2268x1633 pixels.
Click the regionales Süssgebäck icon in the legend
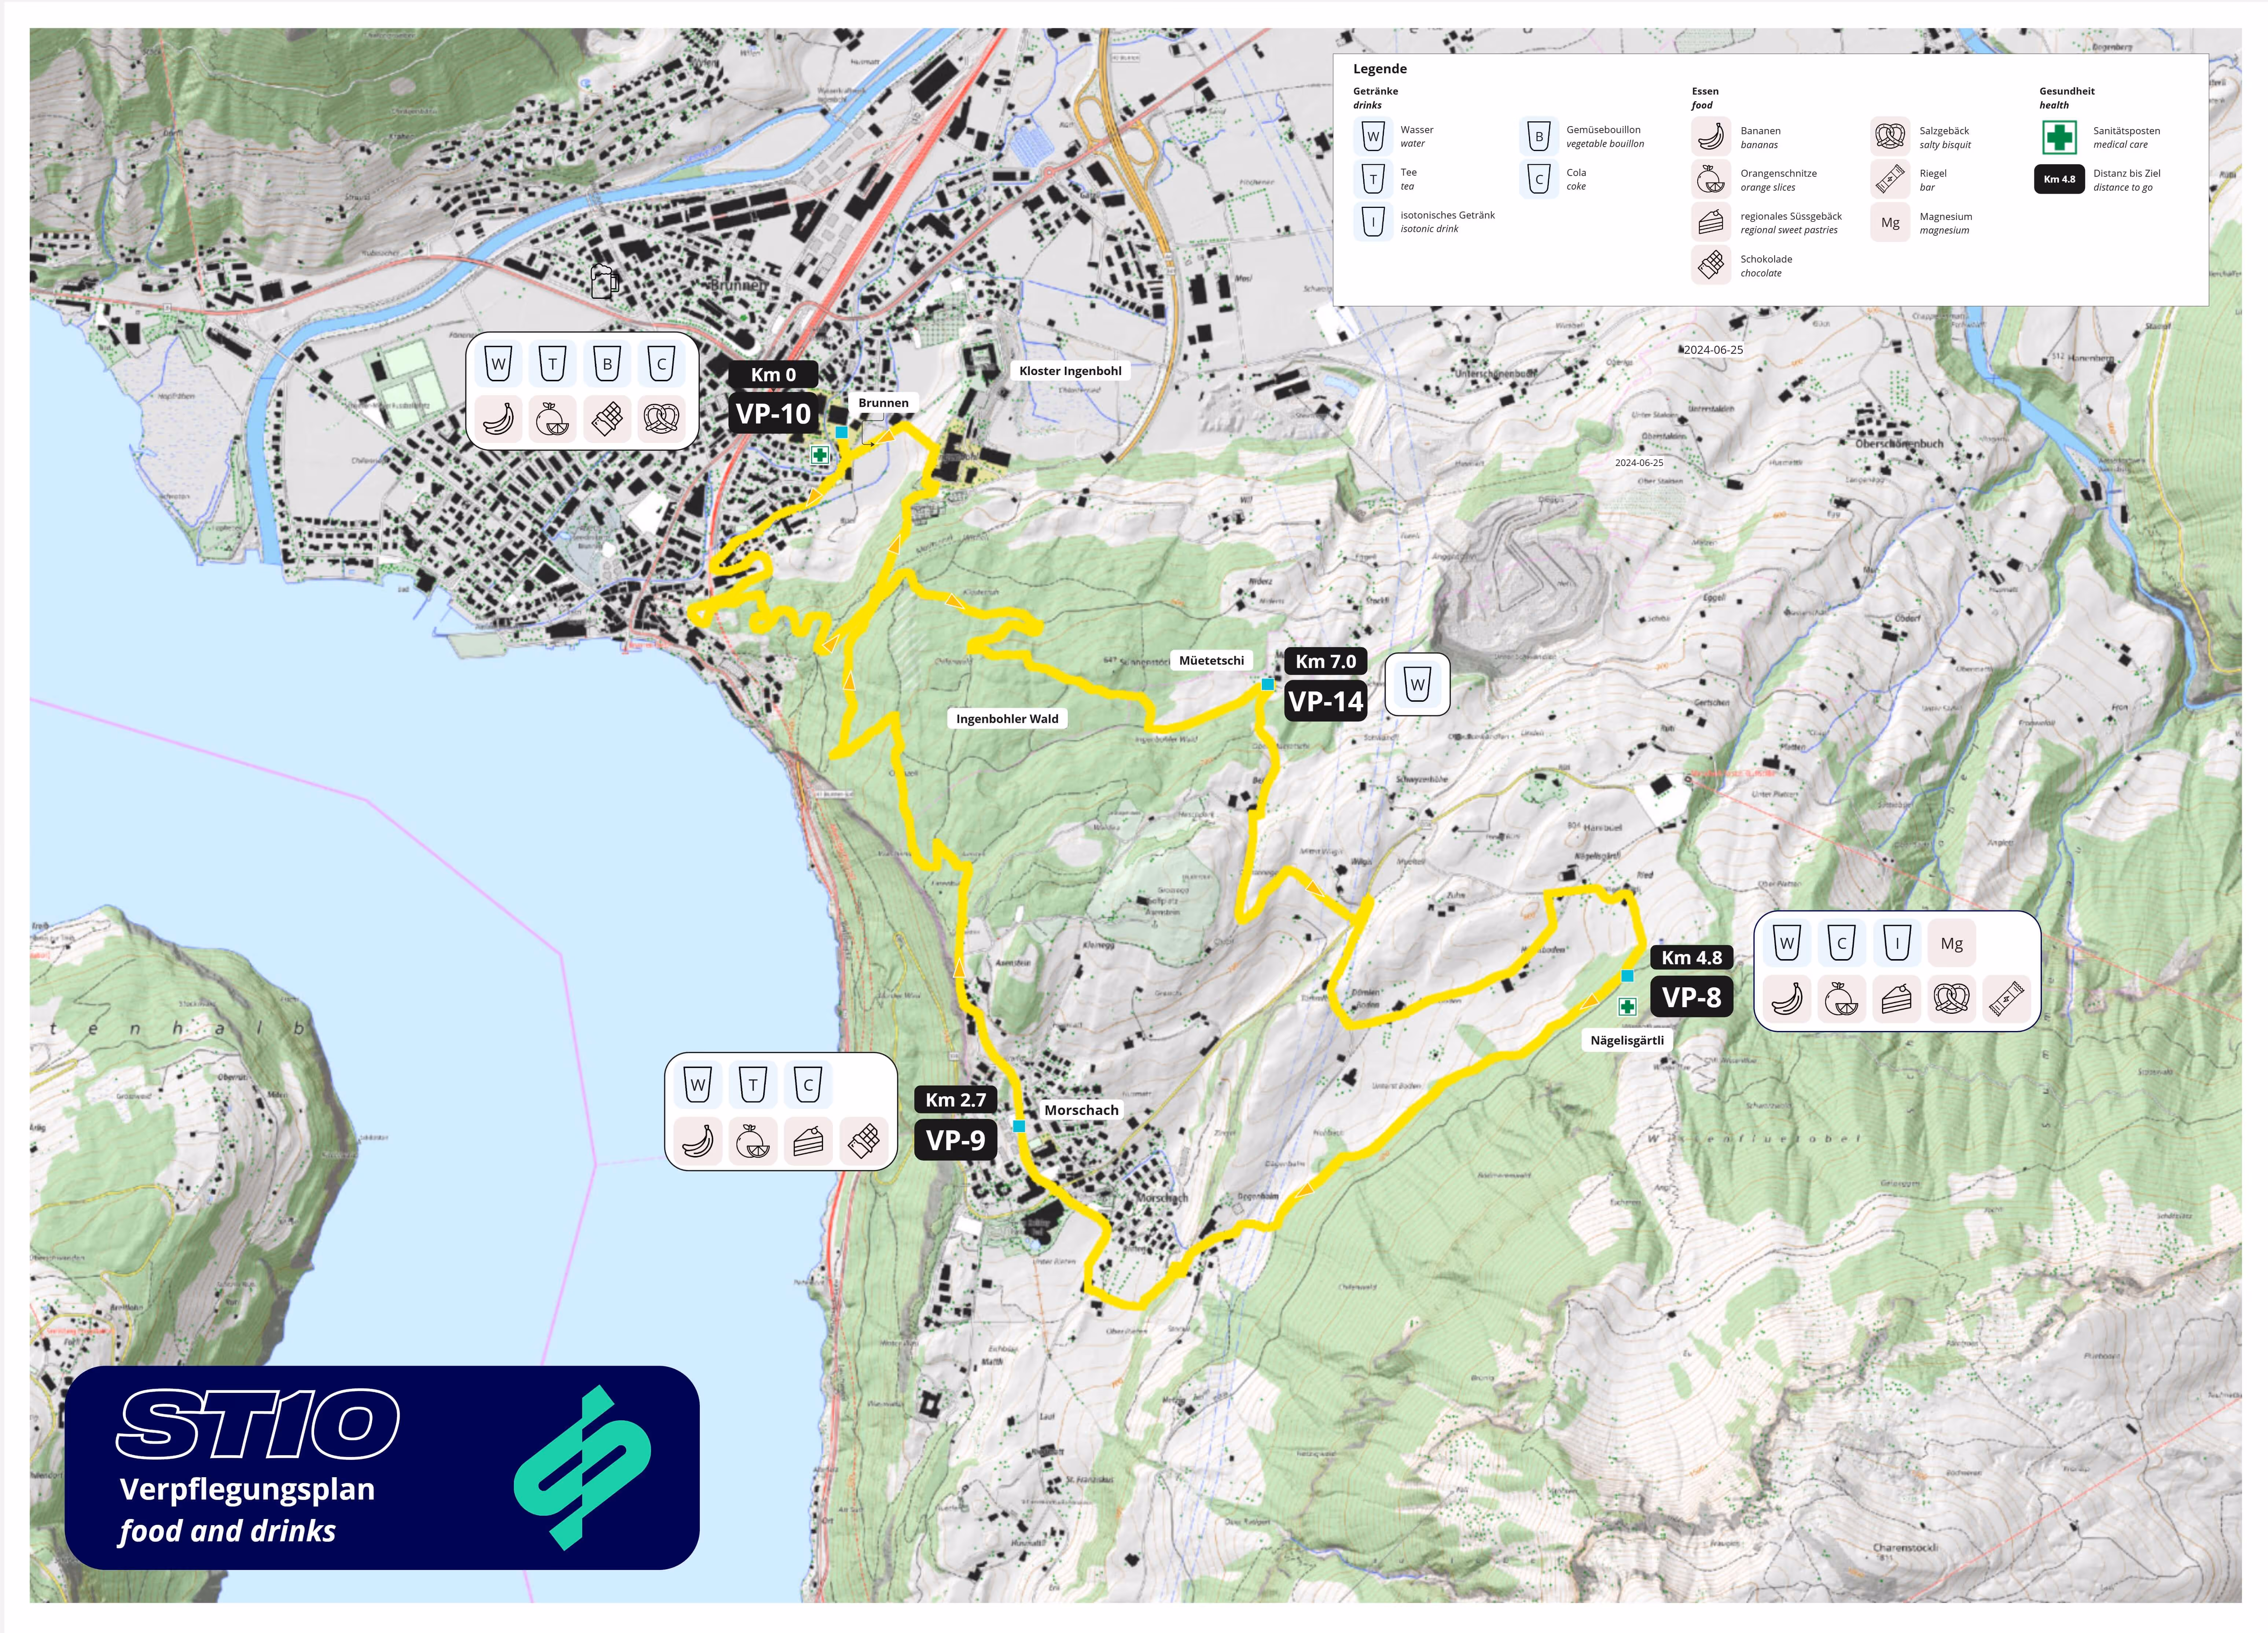click(x=1711, y=222)
